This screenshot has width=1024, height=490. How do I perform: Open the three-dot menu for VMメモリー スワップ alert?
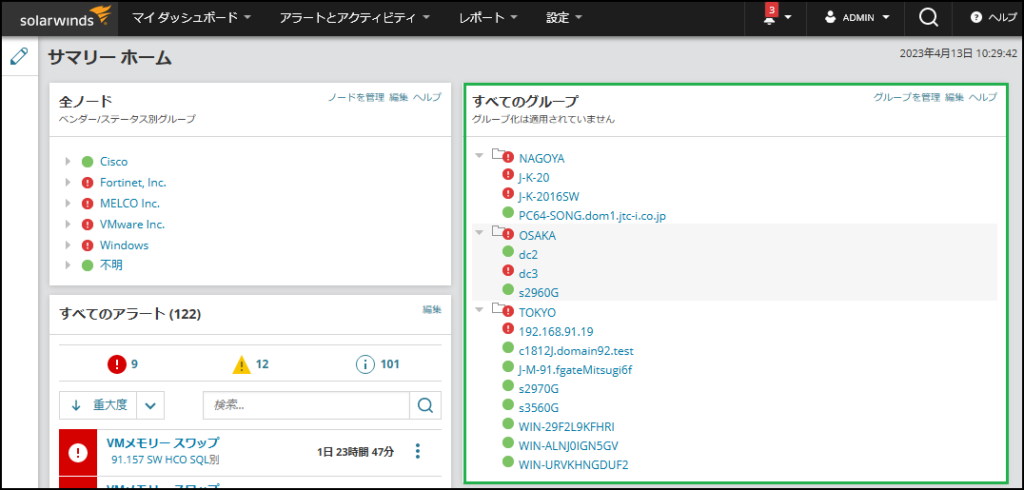tap(418, 451)
